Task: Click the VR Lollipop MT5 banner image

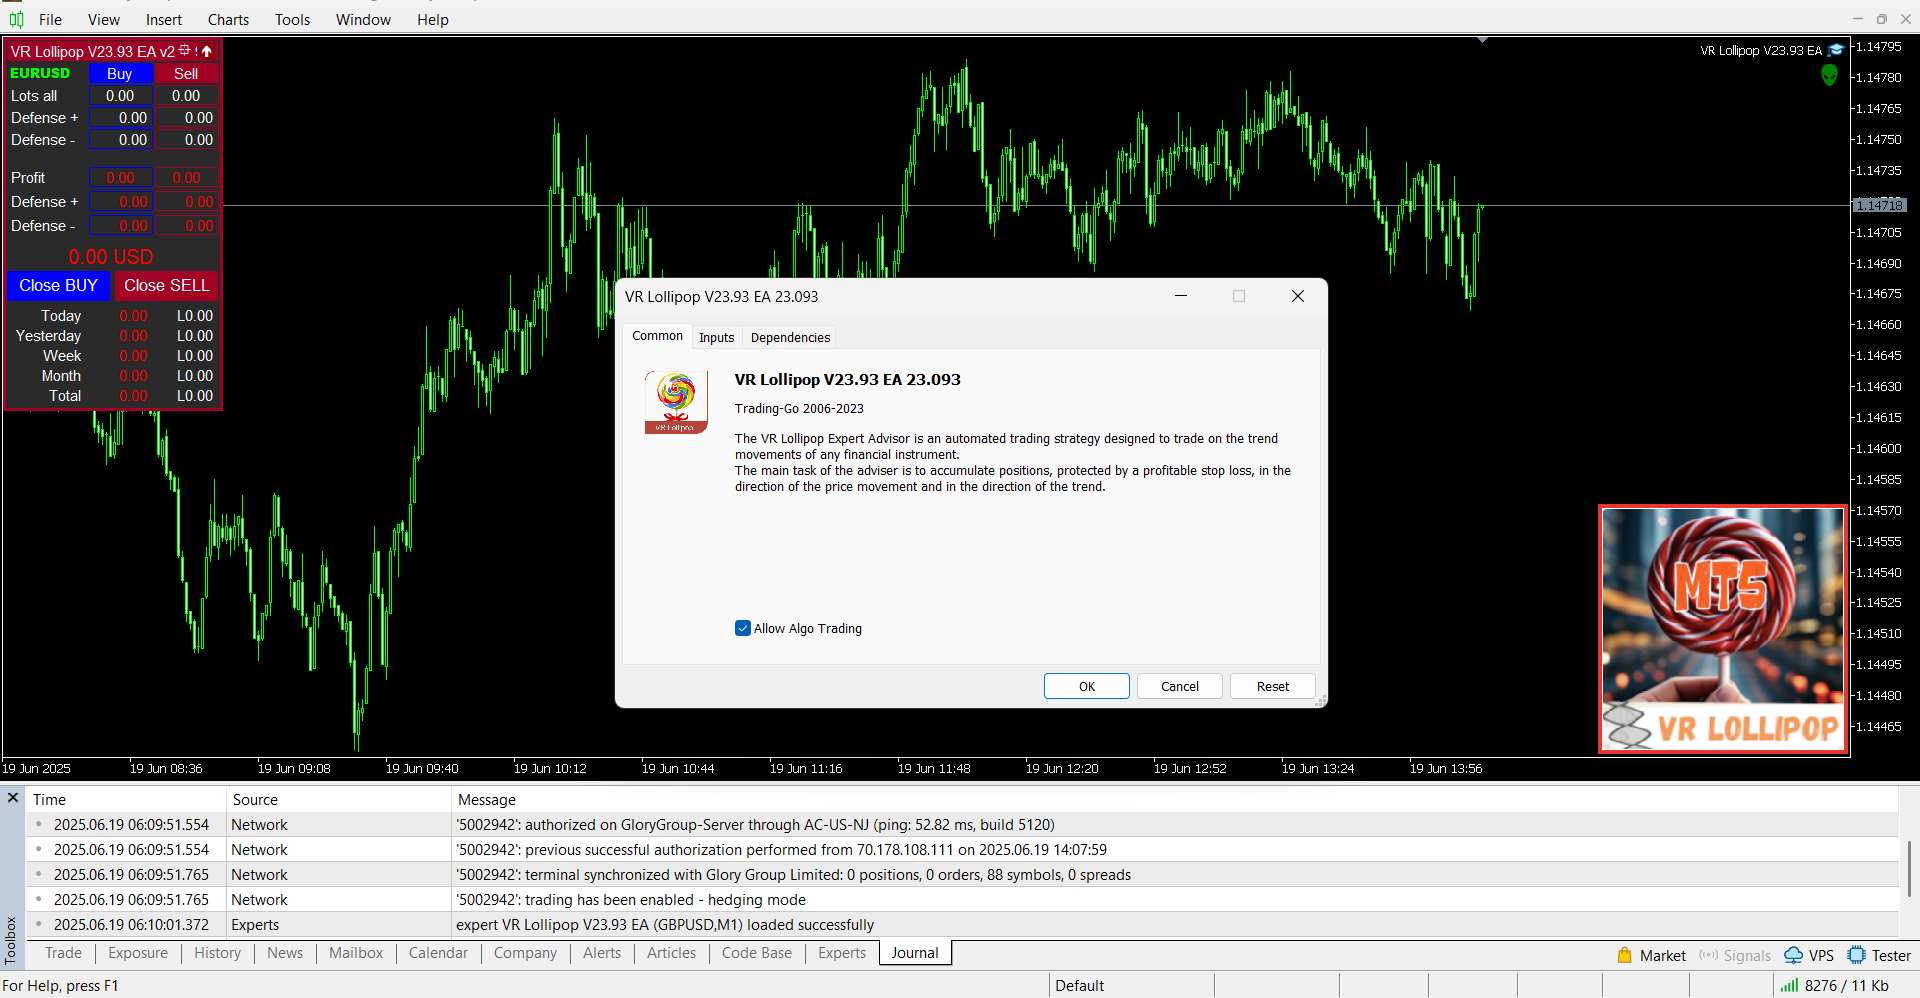Action: [x=1722, y=629]
